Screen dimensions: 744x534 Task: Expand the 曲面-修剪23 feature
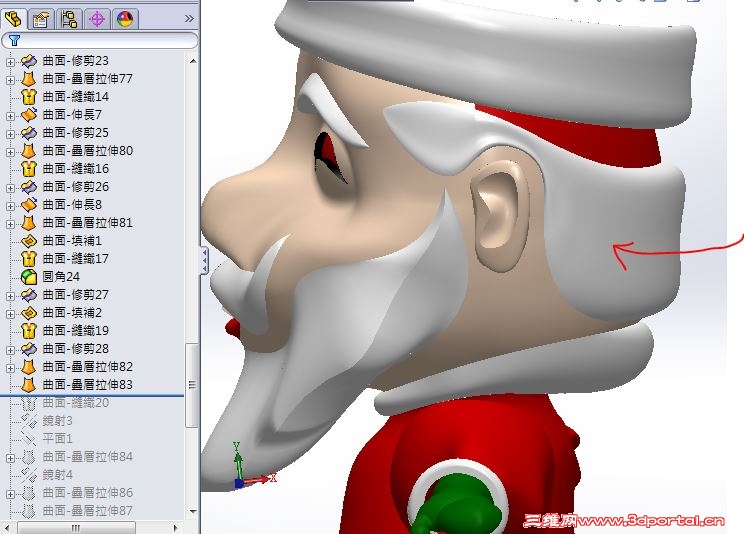pyautogui.click(x=10, y=62)
